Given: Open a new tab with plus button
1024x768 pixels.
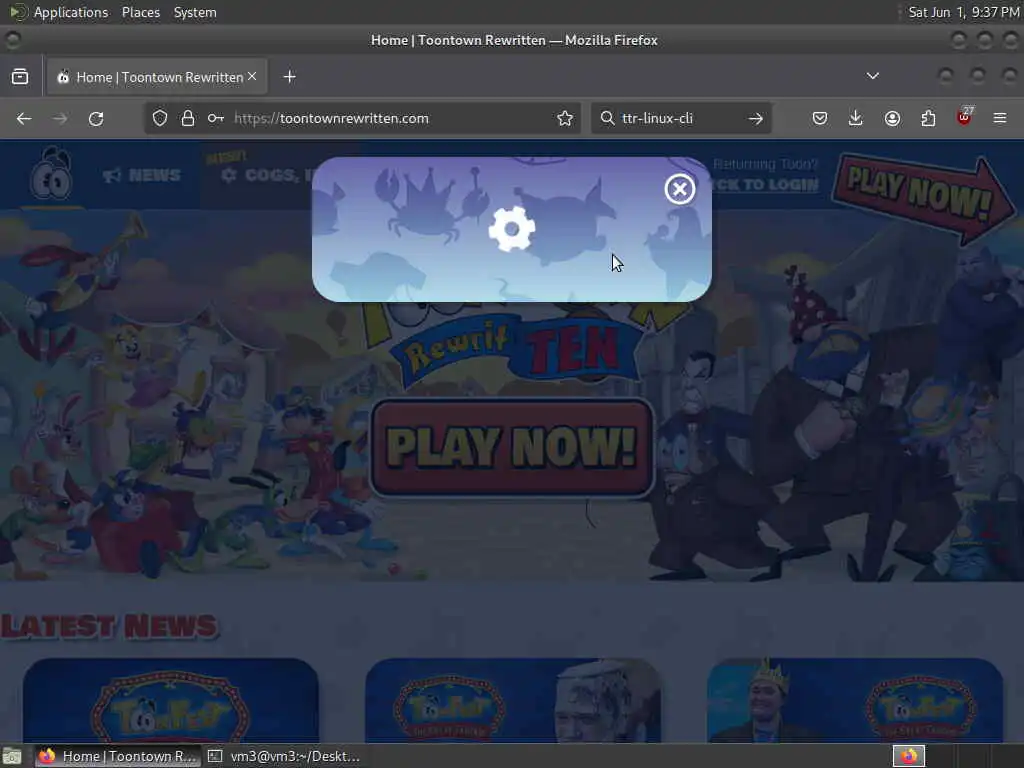Looking at the screenshot, I should click(289, 77).
